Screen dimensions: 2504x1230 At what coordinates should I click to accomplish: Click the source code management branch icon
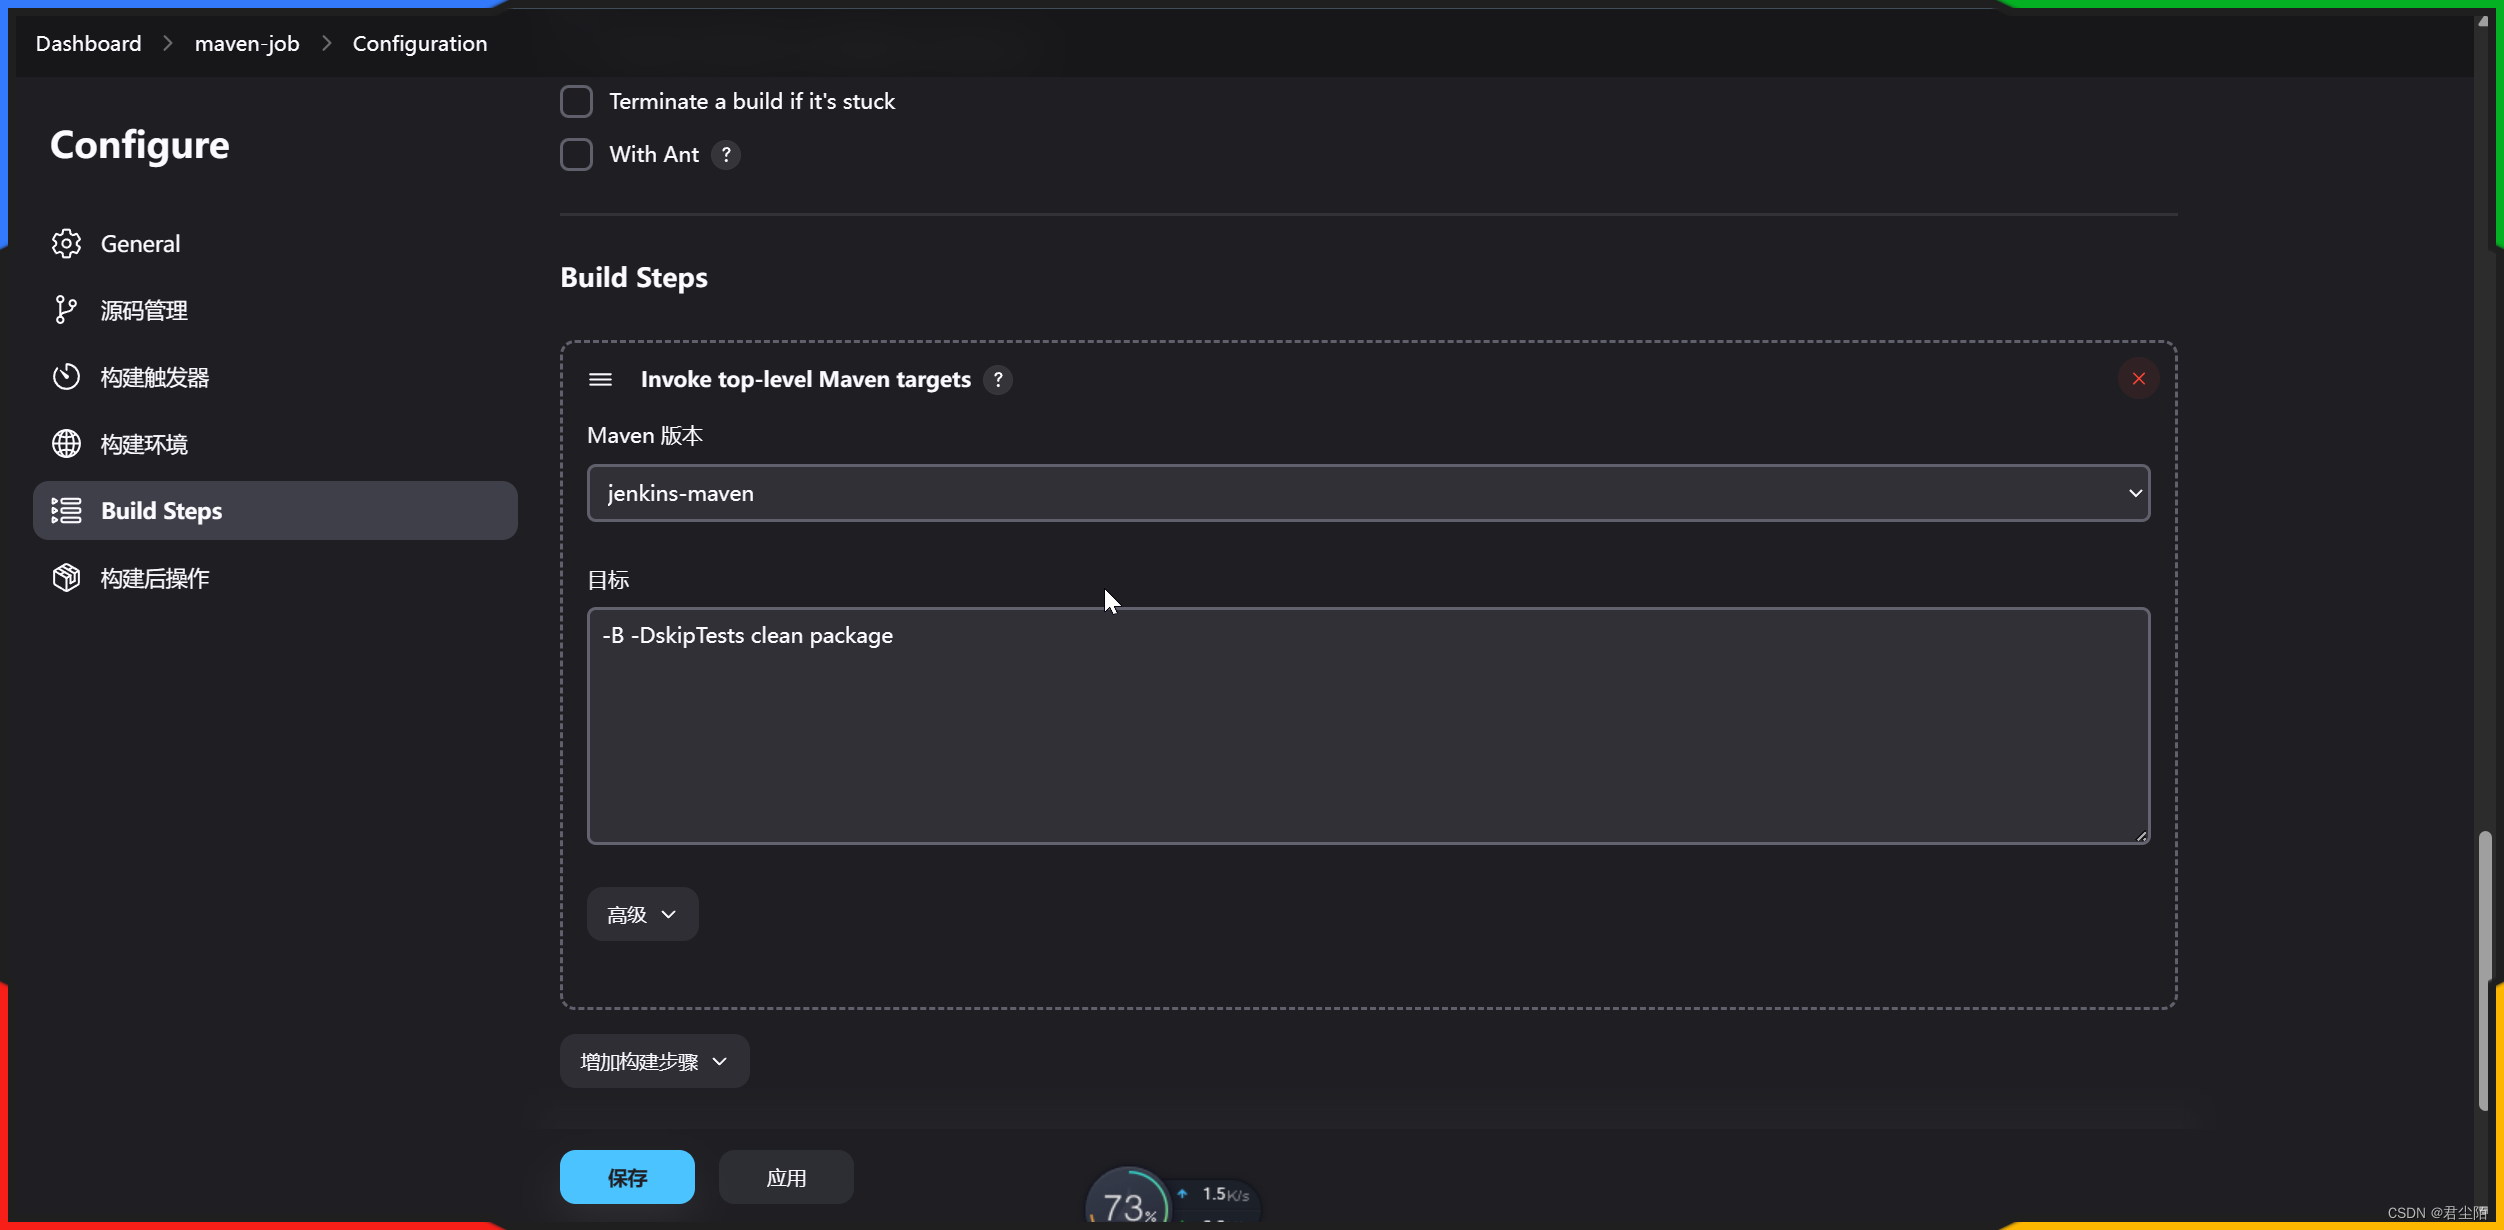coord(66,310)
